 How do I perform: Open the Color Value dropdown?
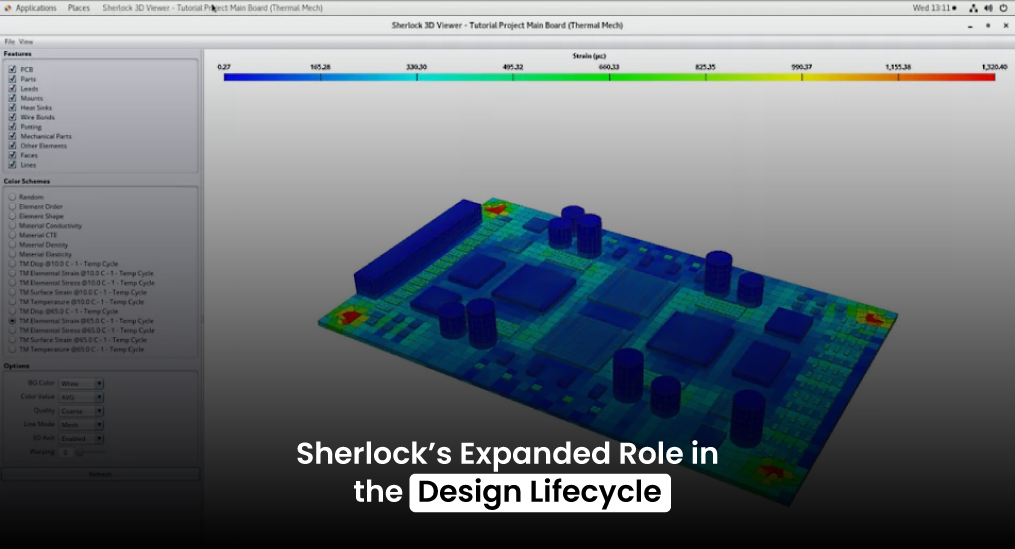81,397
